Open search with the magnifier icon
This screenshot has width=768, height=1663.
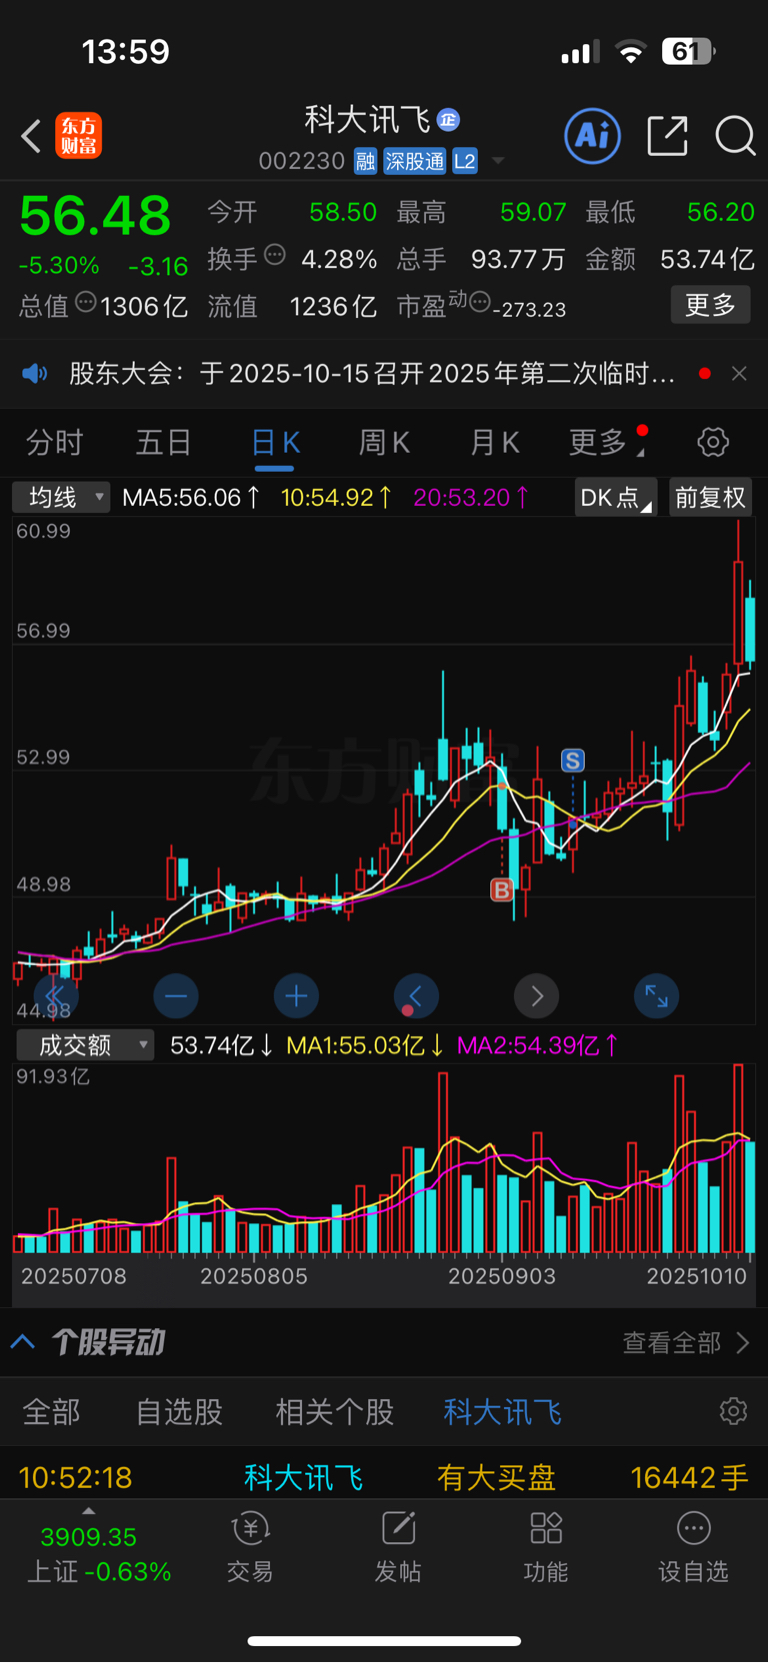point(735,135)
